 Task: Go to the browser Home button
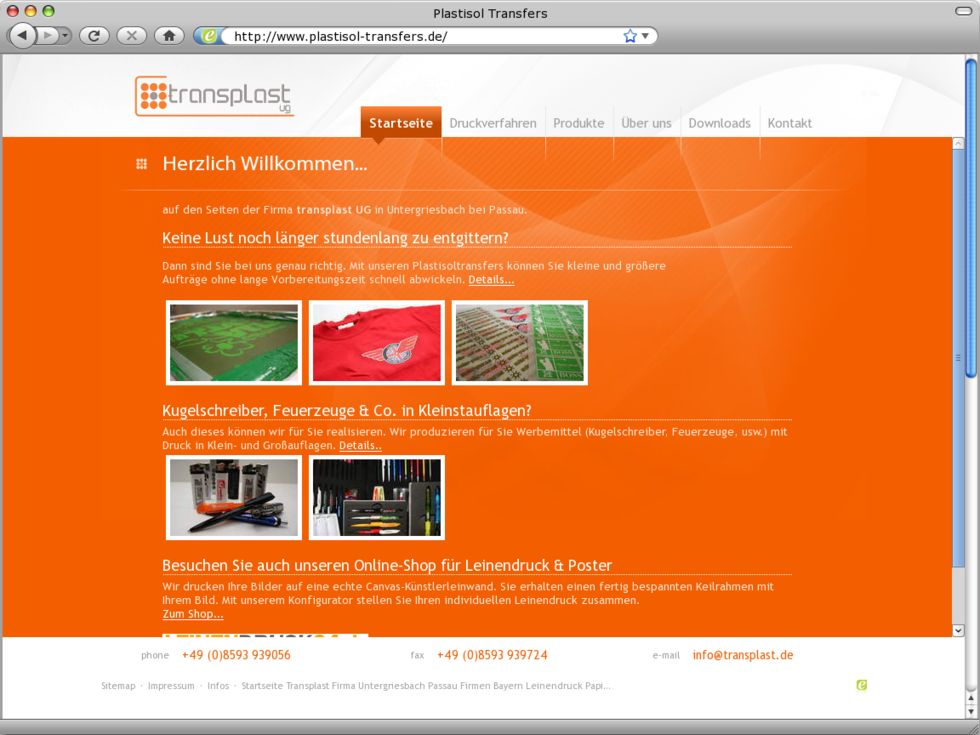169,36
